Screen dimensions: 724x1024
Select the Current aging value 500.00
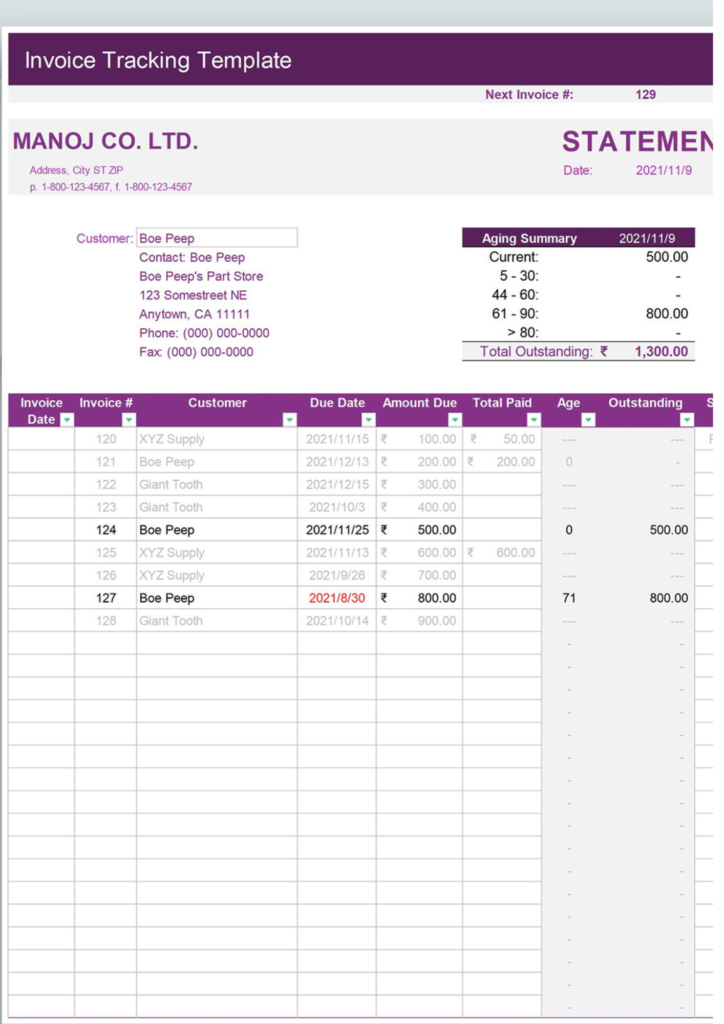pos(667,257)
